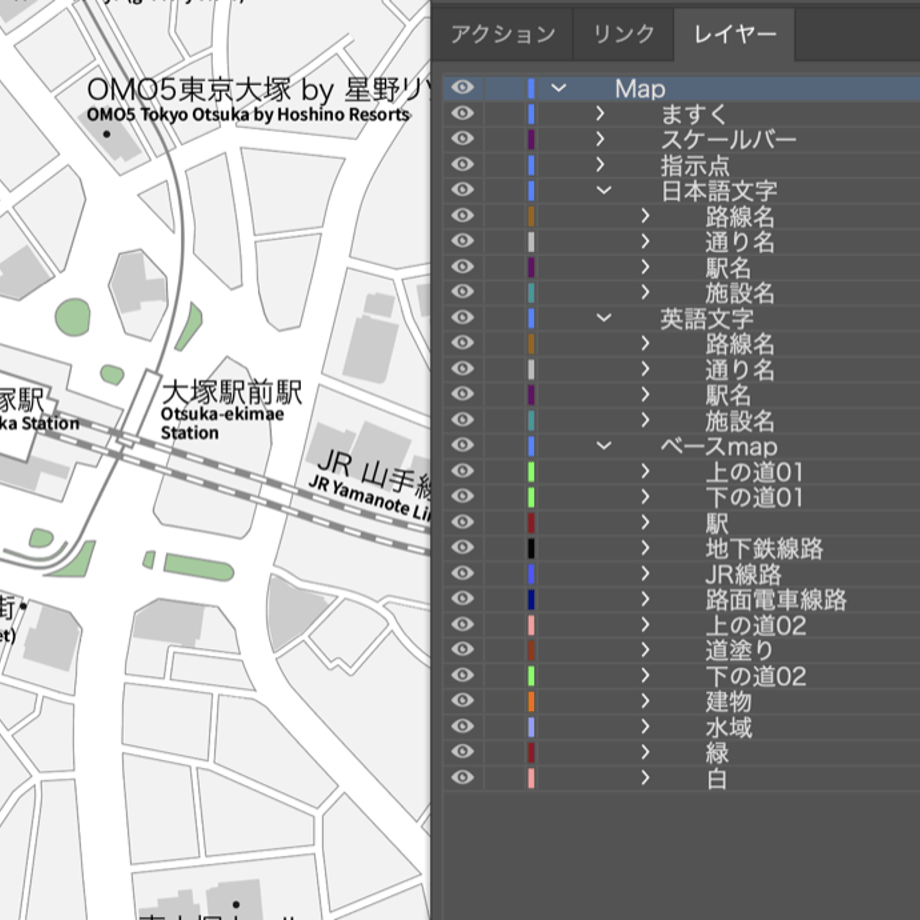920x920 pixels.
Task: Select the Map layer name
Action: tap(640, 89)
